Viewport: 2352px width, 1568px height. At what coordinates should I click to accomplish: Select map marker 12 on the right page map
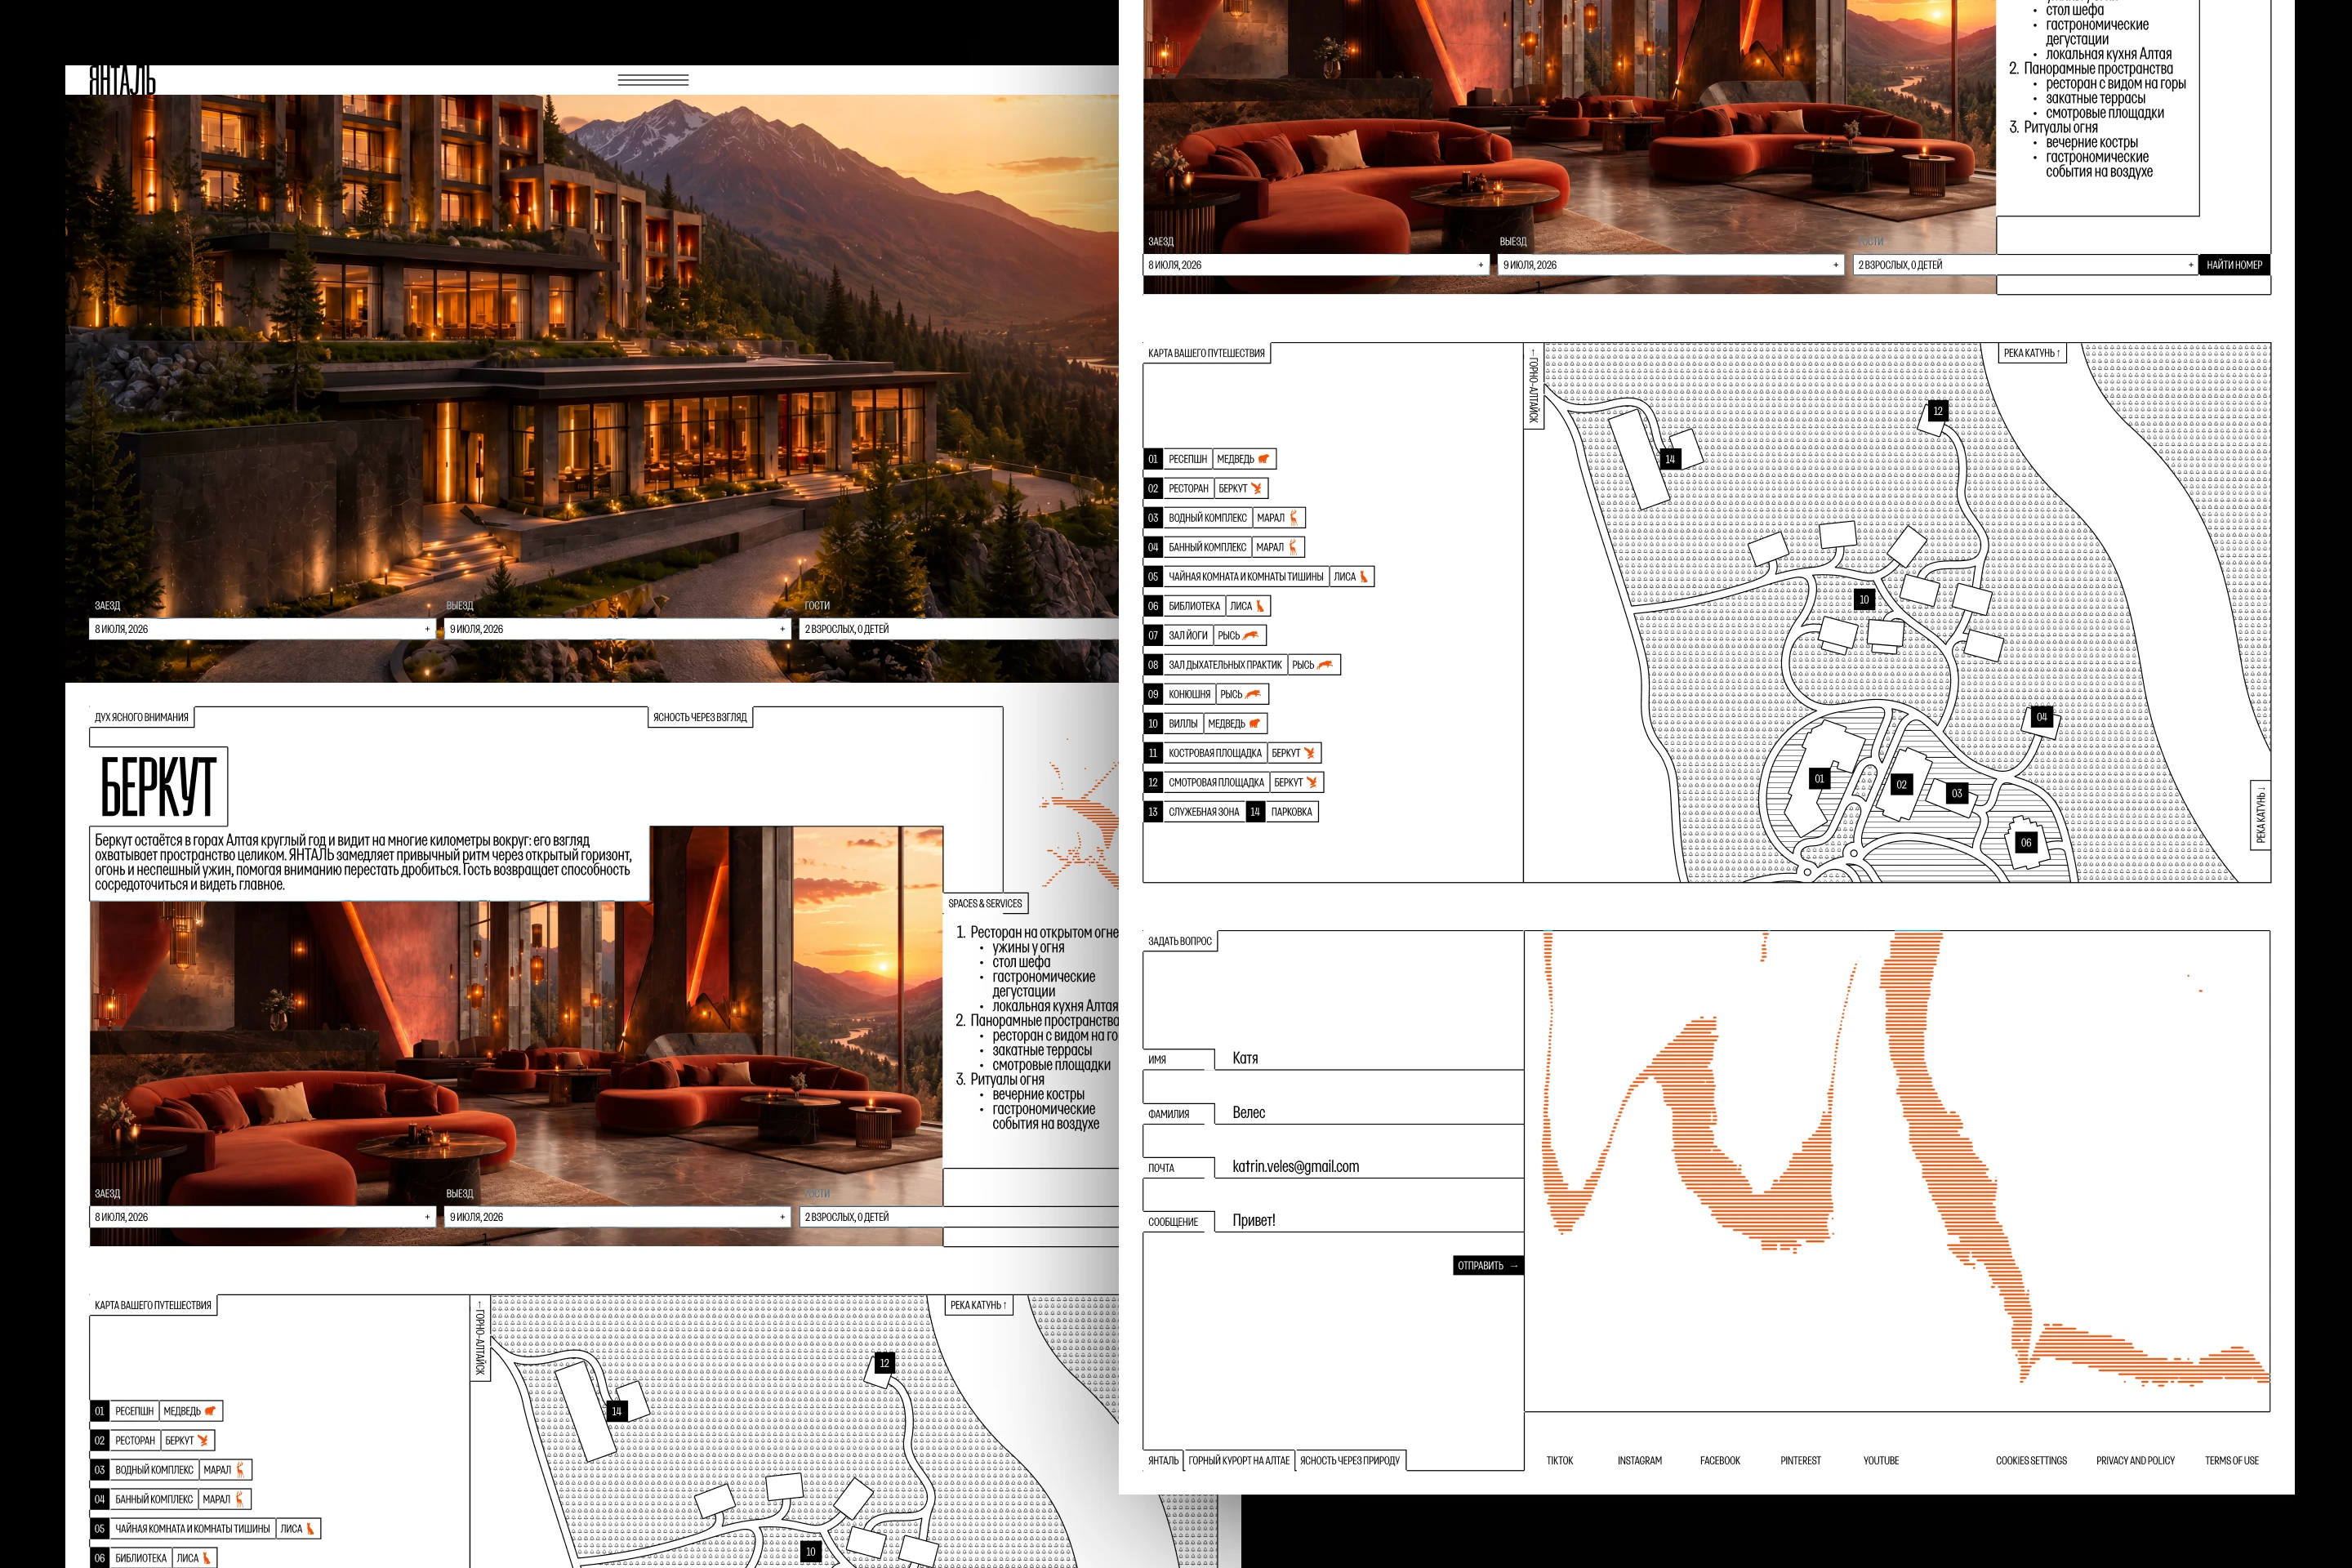[1938, 411]
